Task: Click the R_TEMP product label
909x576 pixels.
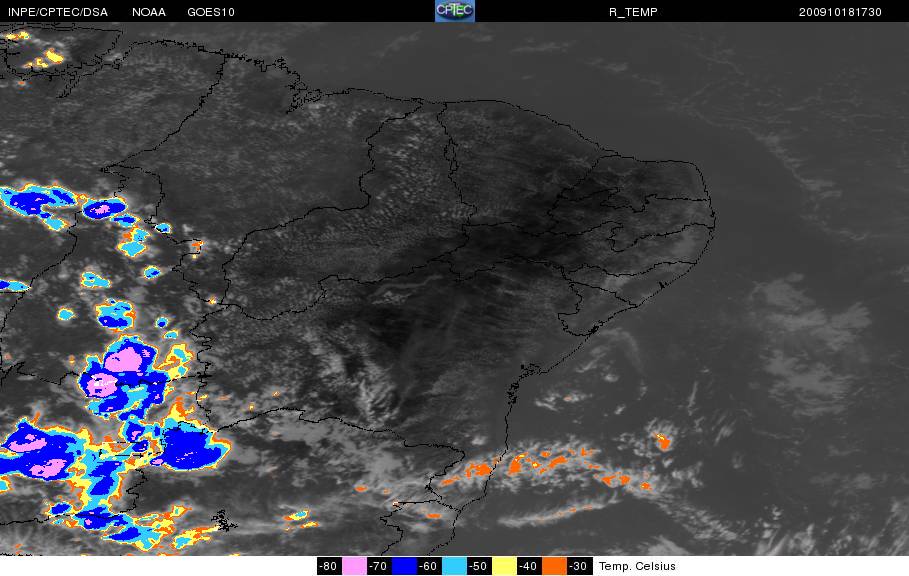Action: [633, 12]
